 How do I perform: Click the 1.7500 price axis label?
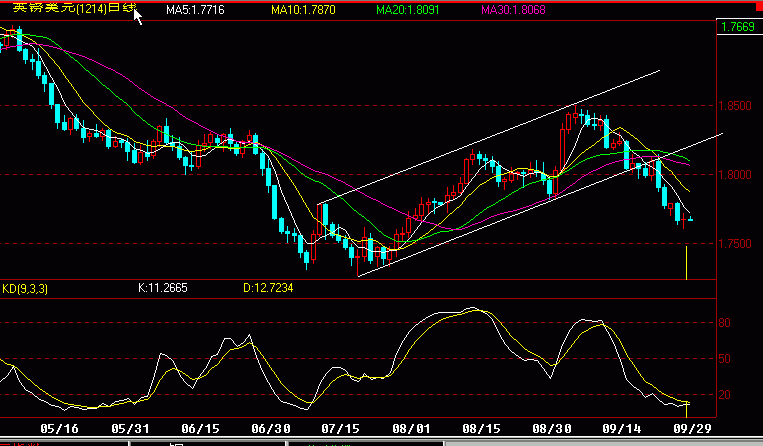tap(735, 244)
